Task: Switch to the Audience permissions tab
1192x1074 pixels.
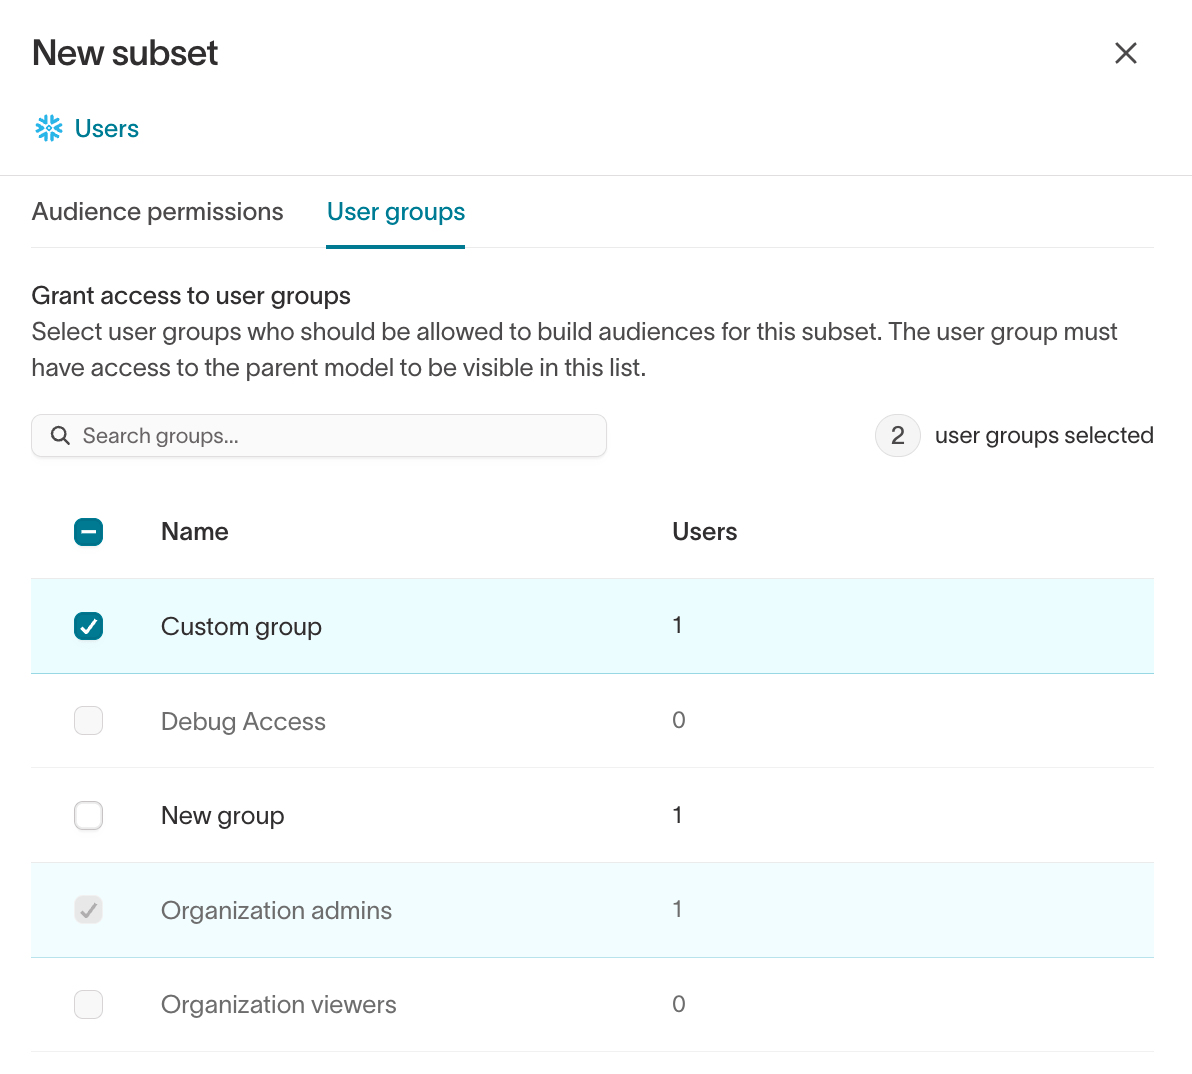Action: click(x=157, y=211)
